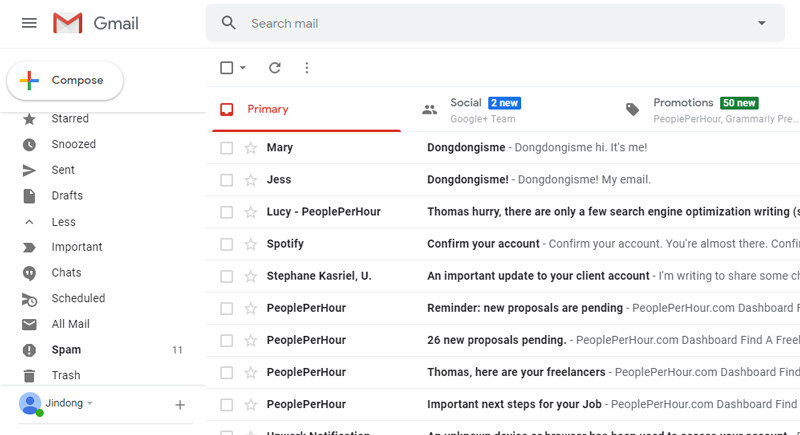Open the main menu hamburger icon
Screen dimensions: 800x435
tap(29, 23)
